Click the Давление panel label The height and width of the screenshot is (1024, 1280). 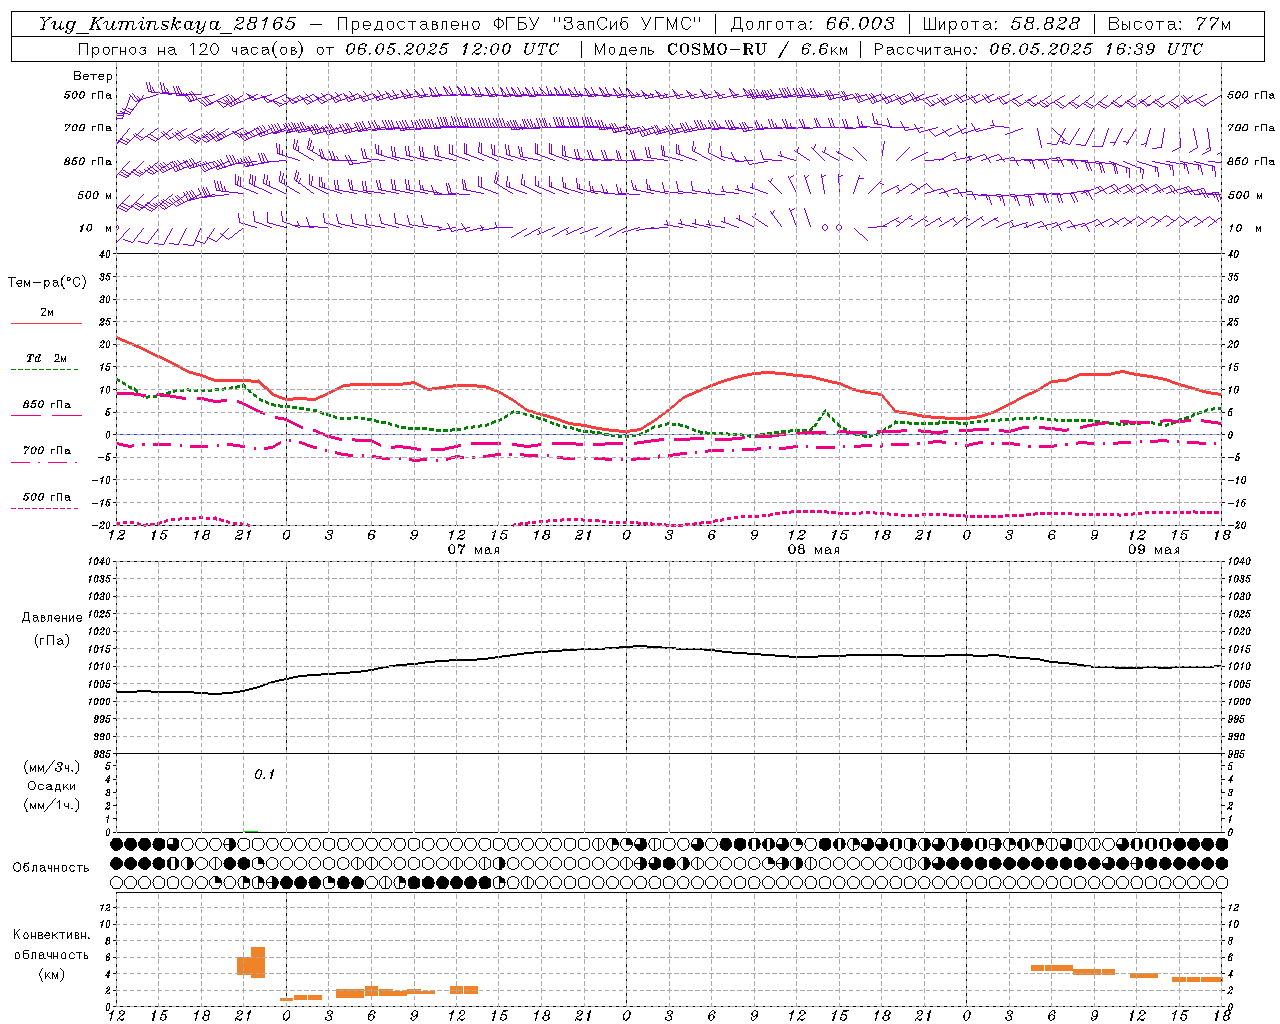(x=52, y=618)
